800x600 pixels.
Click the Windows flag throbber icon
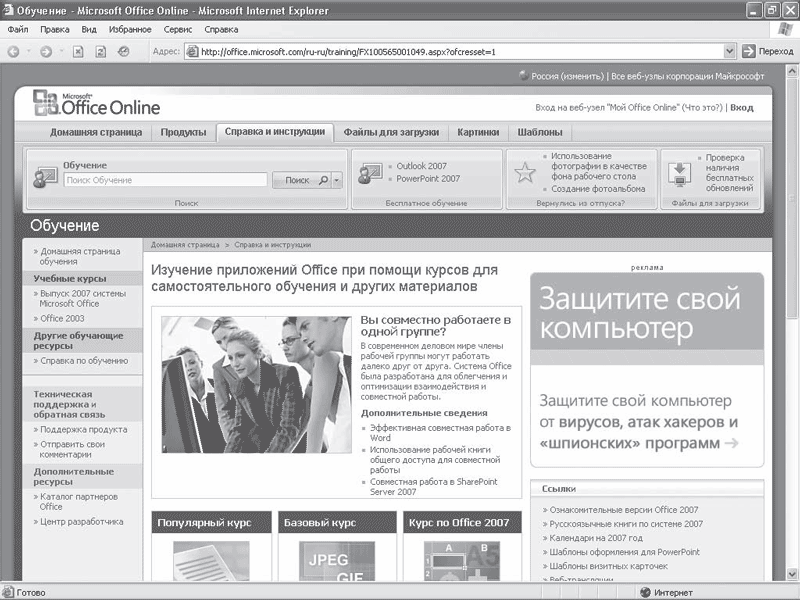coord(785,29)
